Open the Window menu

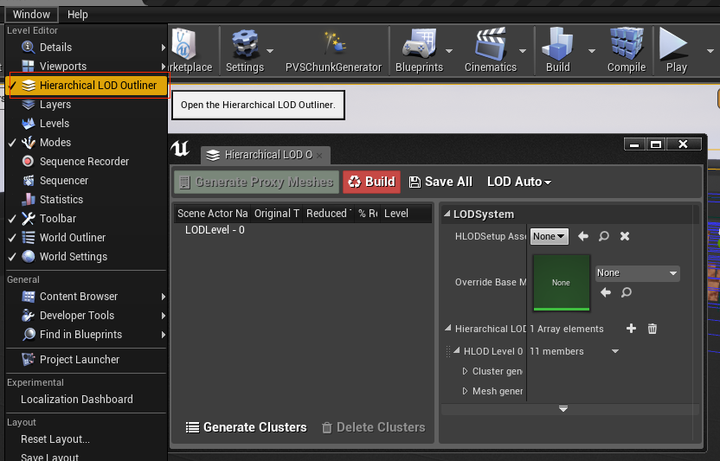click(31, 14)
